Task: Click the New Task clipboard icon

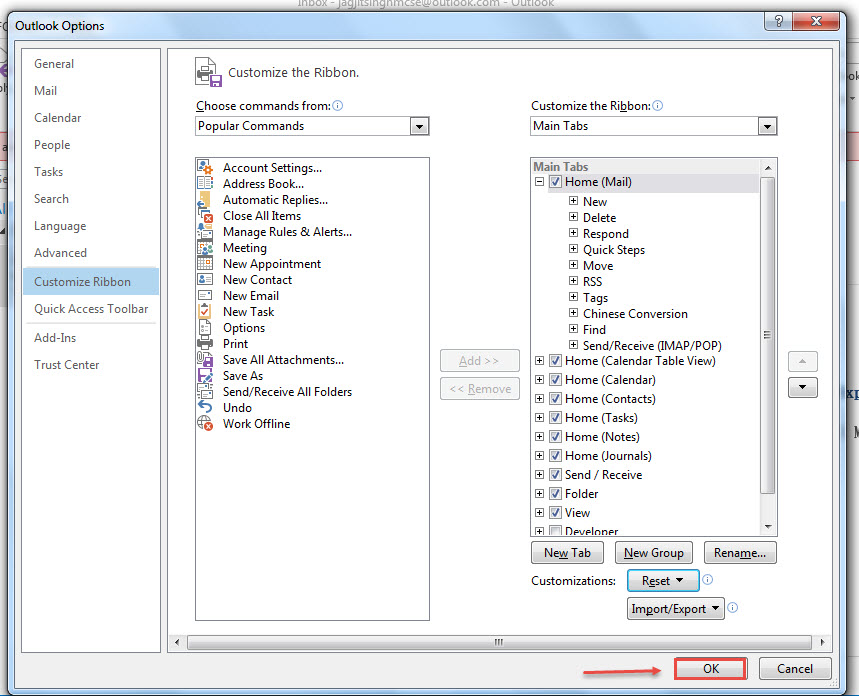Action: (x=205, y=311)
